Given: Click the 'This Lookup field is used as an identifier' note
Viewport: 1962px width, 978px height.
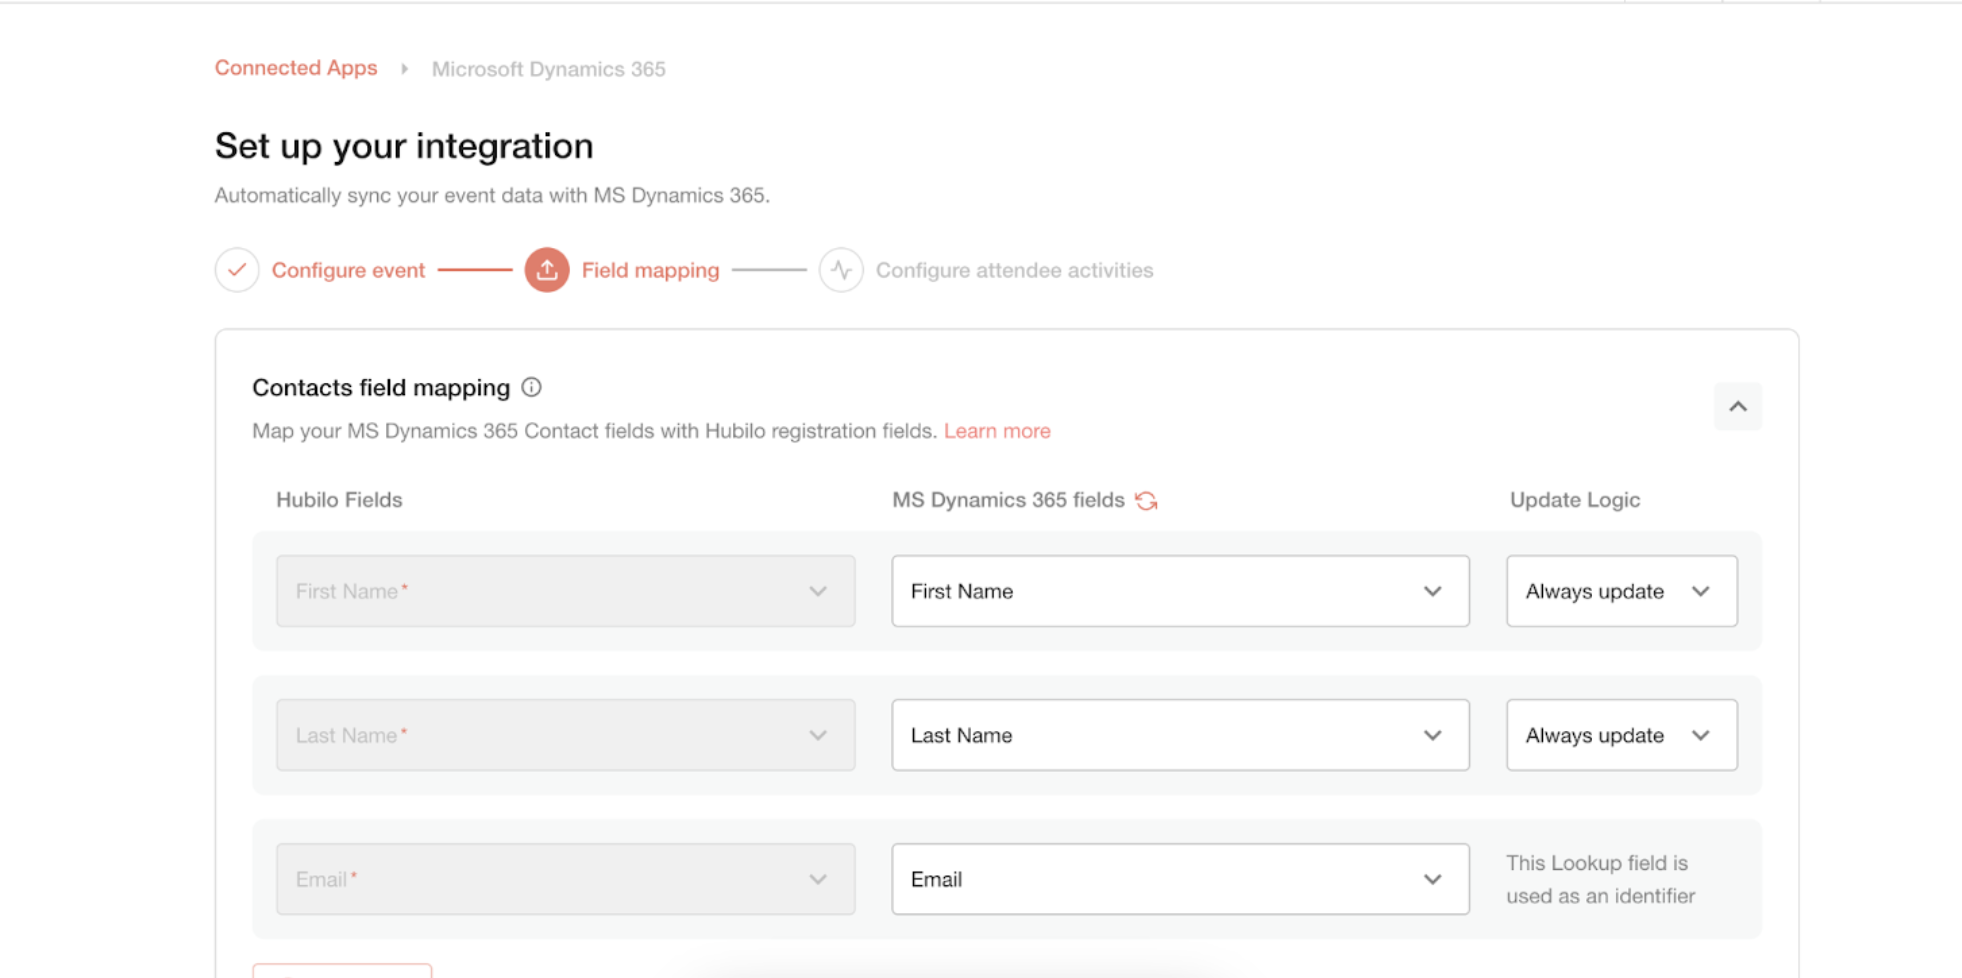Looking at the screenshot, I should tap(1600, 879).
